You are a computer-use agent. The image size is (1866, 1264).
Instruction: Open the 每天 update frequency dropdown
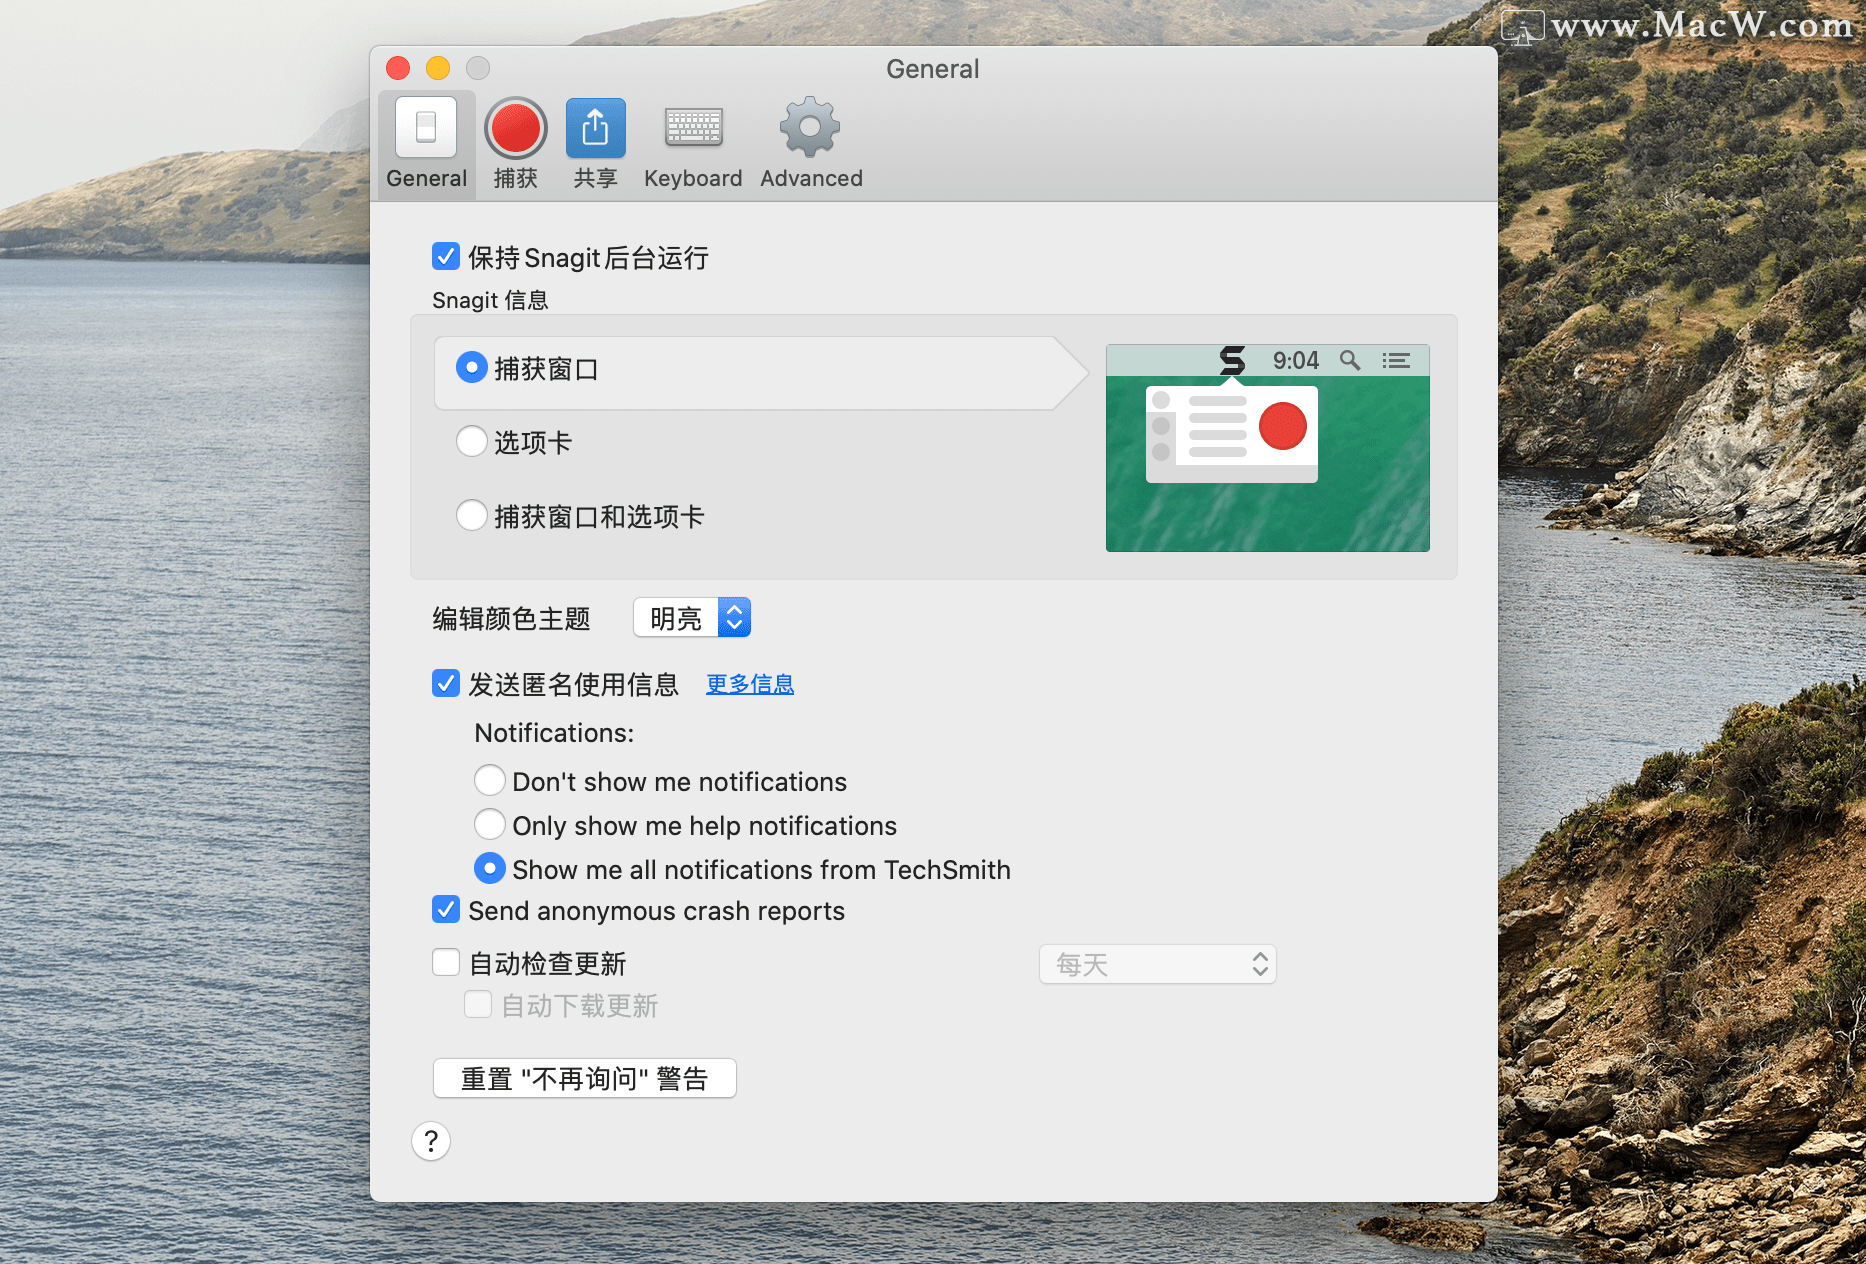[1157, 965]
